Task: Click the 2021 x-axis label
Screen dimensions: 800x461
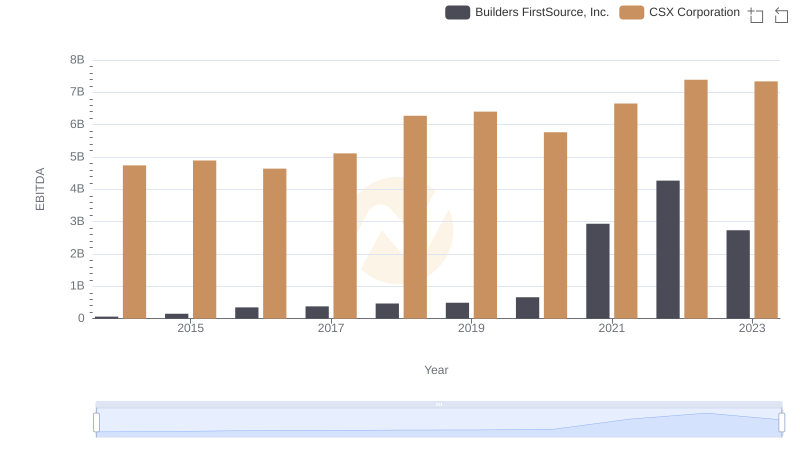Action: pos(611,328)
